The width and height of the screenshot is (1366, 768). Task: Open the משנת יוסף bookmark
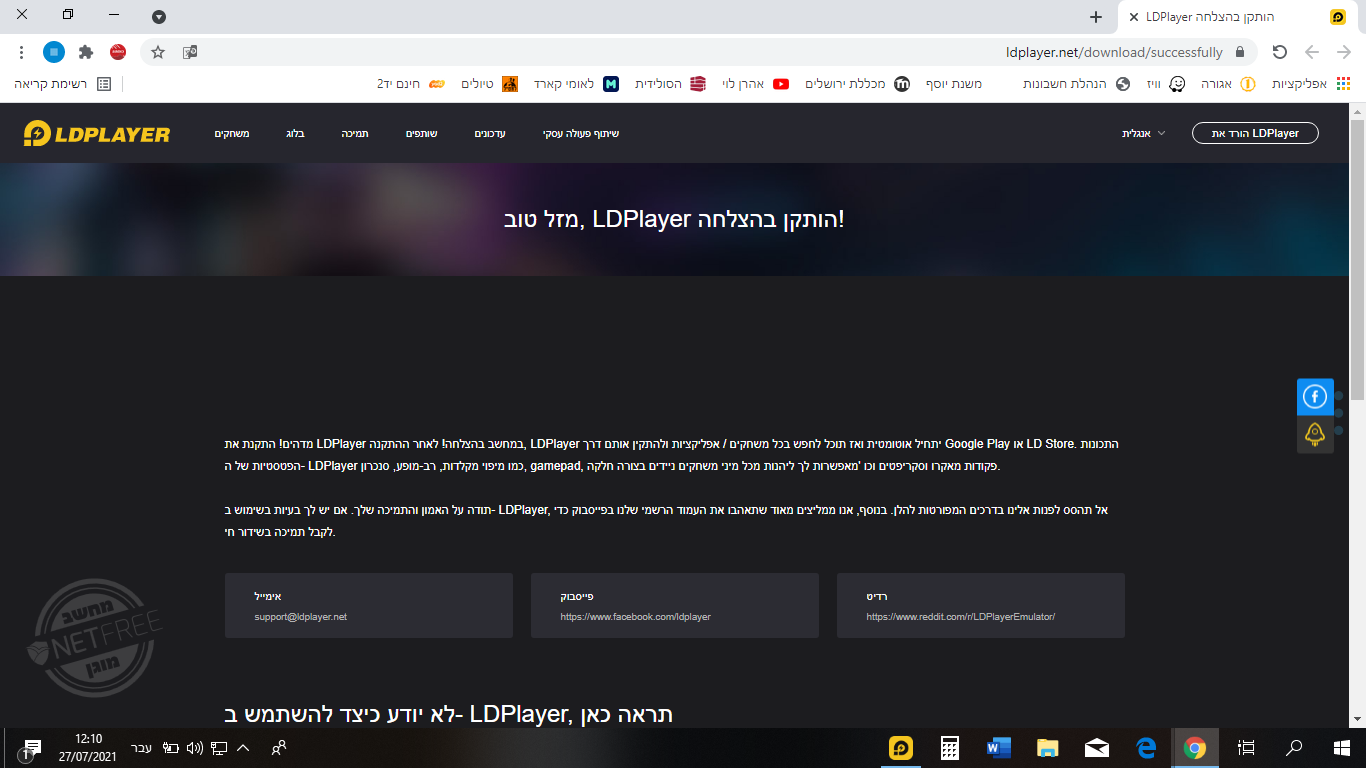tap(954, 84)
